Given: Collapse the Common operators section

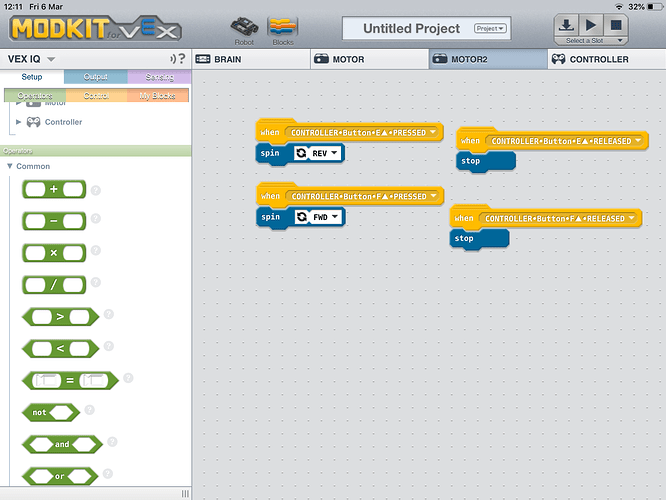Looking at the screenshot, I should click(x=10, y=166).
